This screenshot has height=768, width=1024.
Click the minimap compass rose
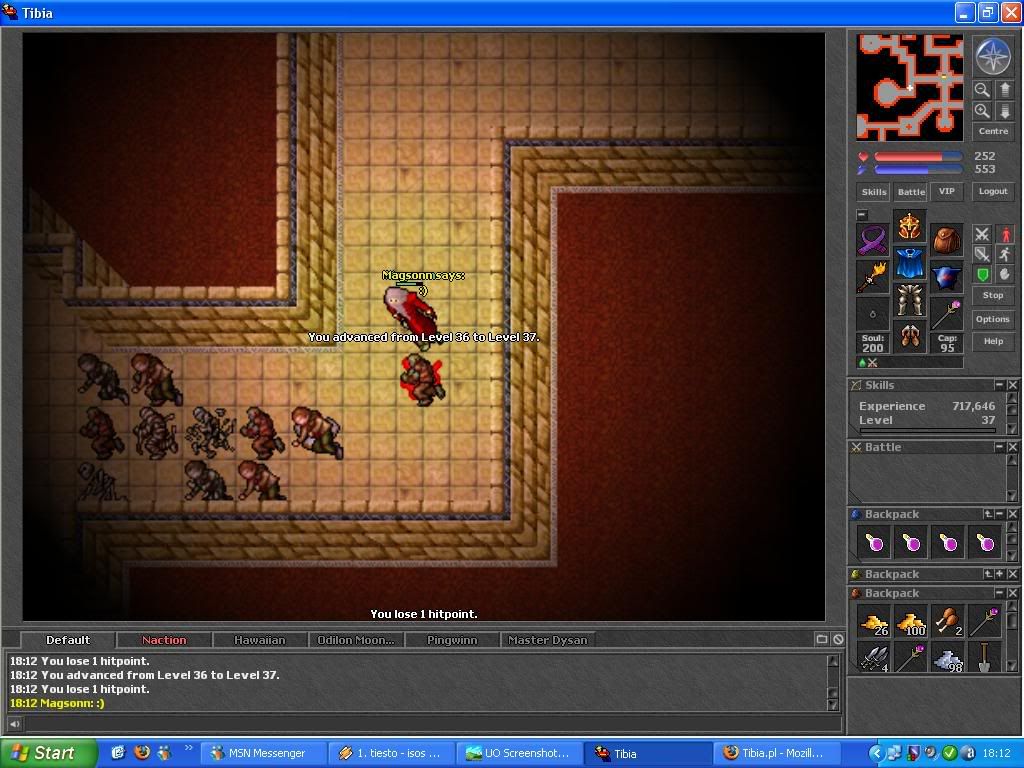pyautogui.click(x=993, y=57)
